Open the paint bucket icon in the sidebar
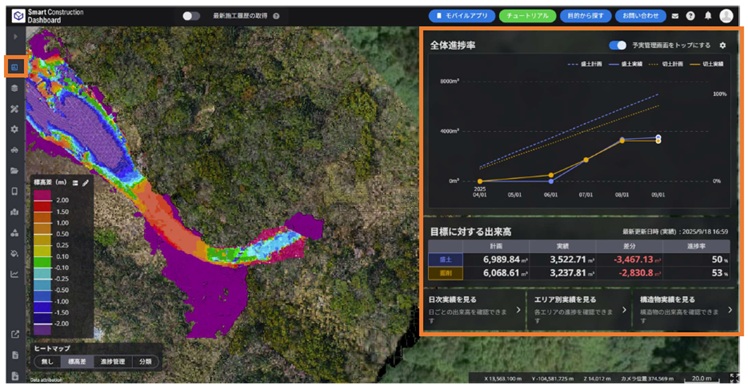This screenshot has width=748, height=387. [15, 253]
